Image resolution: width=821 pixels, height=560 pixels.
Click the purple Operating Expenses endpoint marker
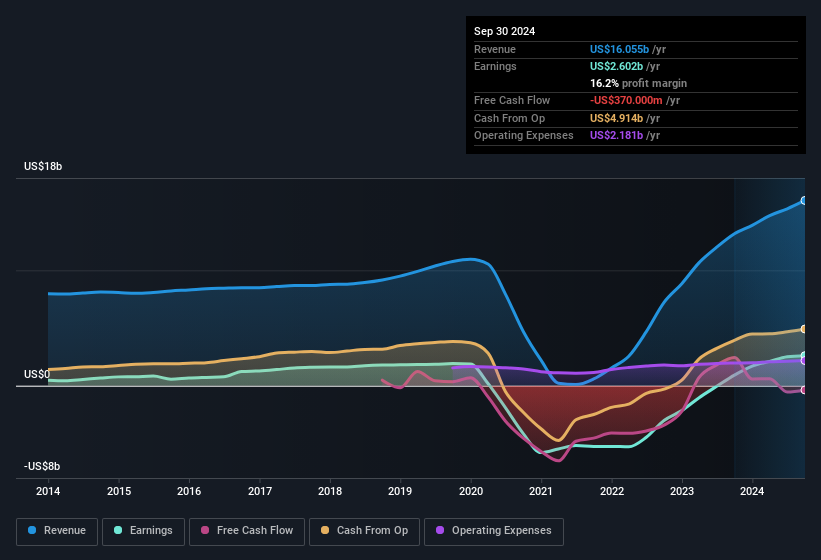[x=804, y=361]
